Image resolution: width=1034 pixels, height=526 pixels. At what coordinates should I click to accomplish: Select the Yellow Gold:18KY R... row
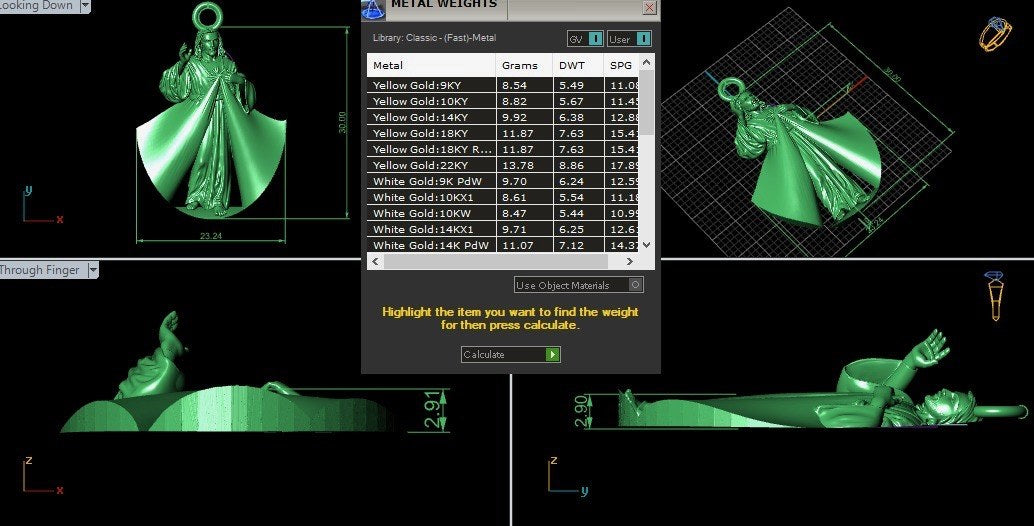tap(502, 149)
